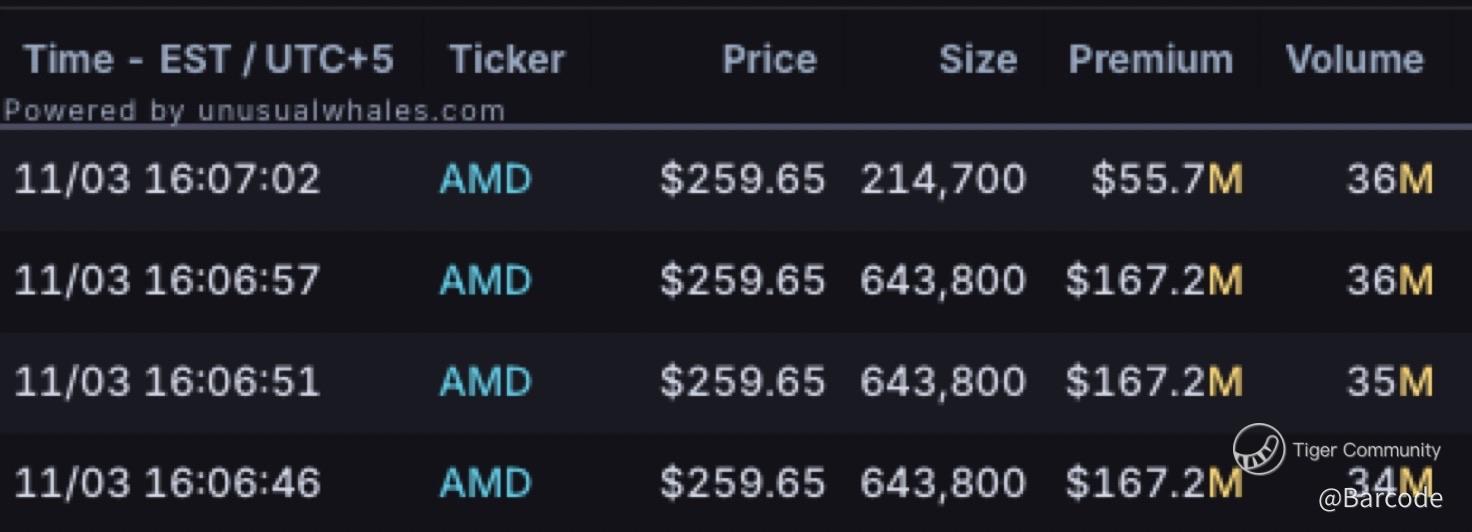
Task: Sort by the Time - EST / UTC+5 column
Action: pyautogui.click(x=208, y=60)
